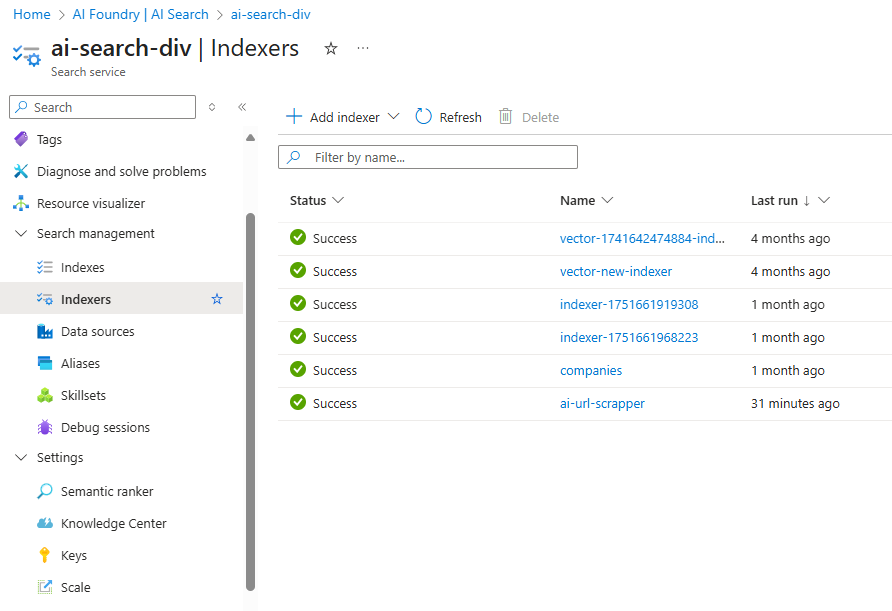Click the Filter by name field
Image resolution: width=892 pixels, height=611 pixels.
428,157
